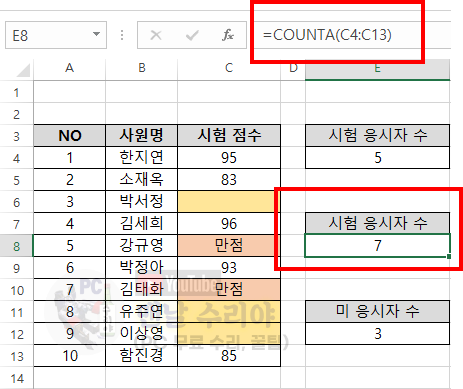Click the score cell 85
463x389 pixels.
click(x=229, y=356)
